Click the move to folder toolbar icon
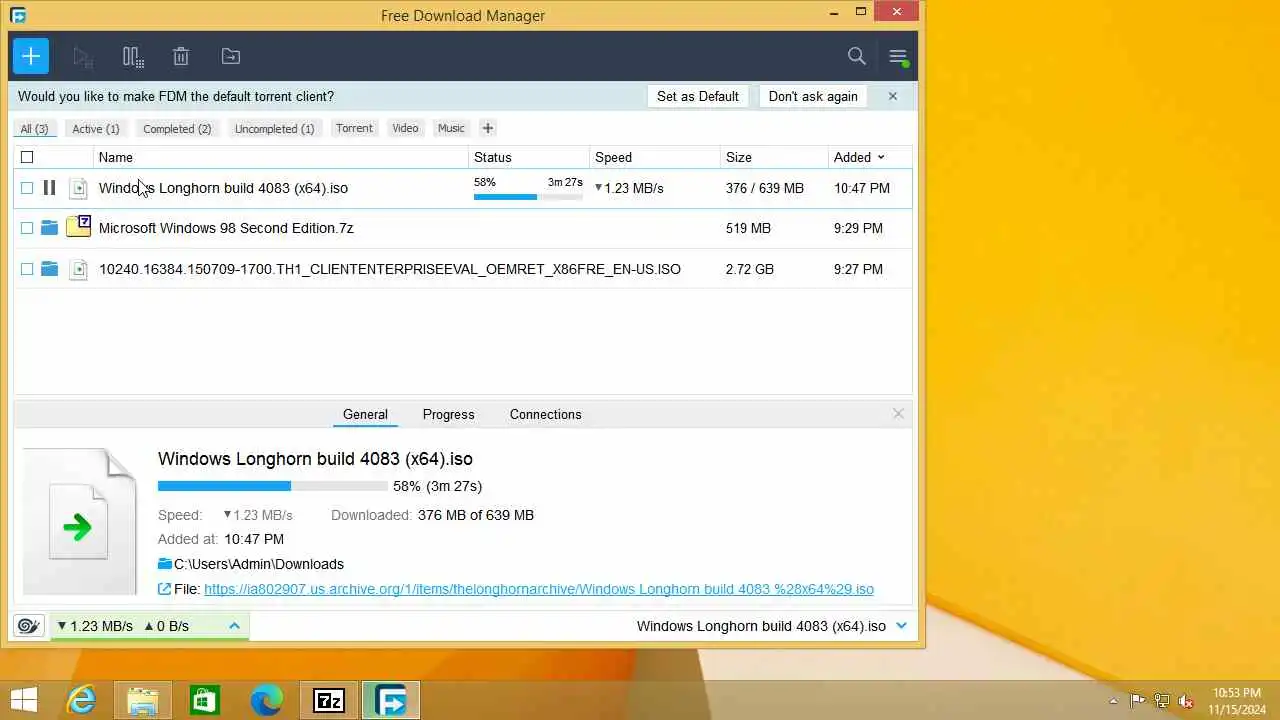 [x=231, y=57]
